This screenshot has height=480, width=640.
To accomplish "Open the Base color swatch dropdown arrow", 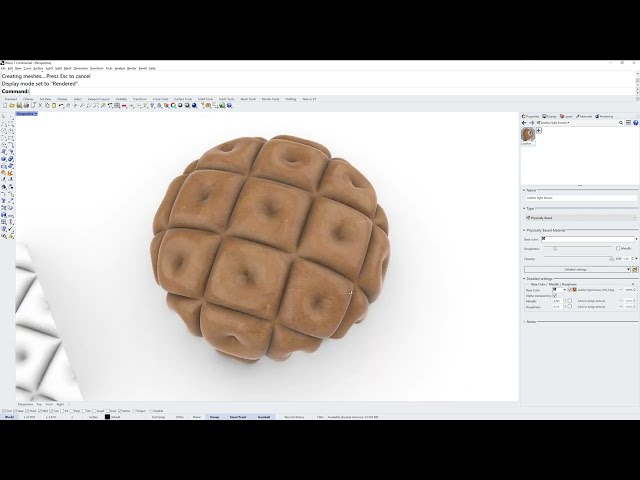I will pos(636,239).
